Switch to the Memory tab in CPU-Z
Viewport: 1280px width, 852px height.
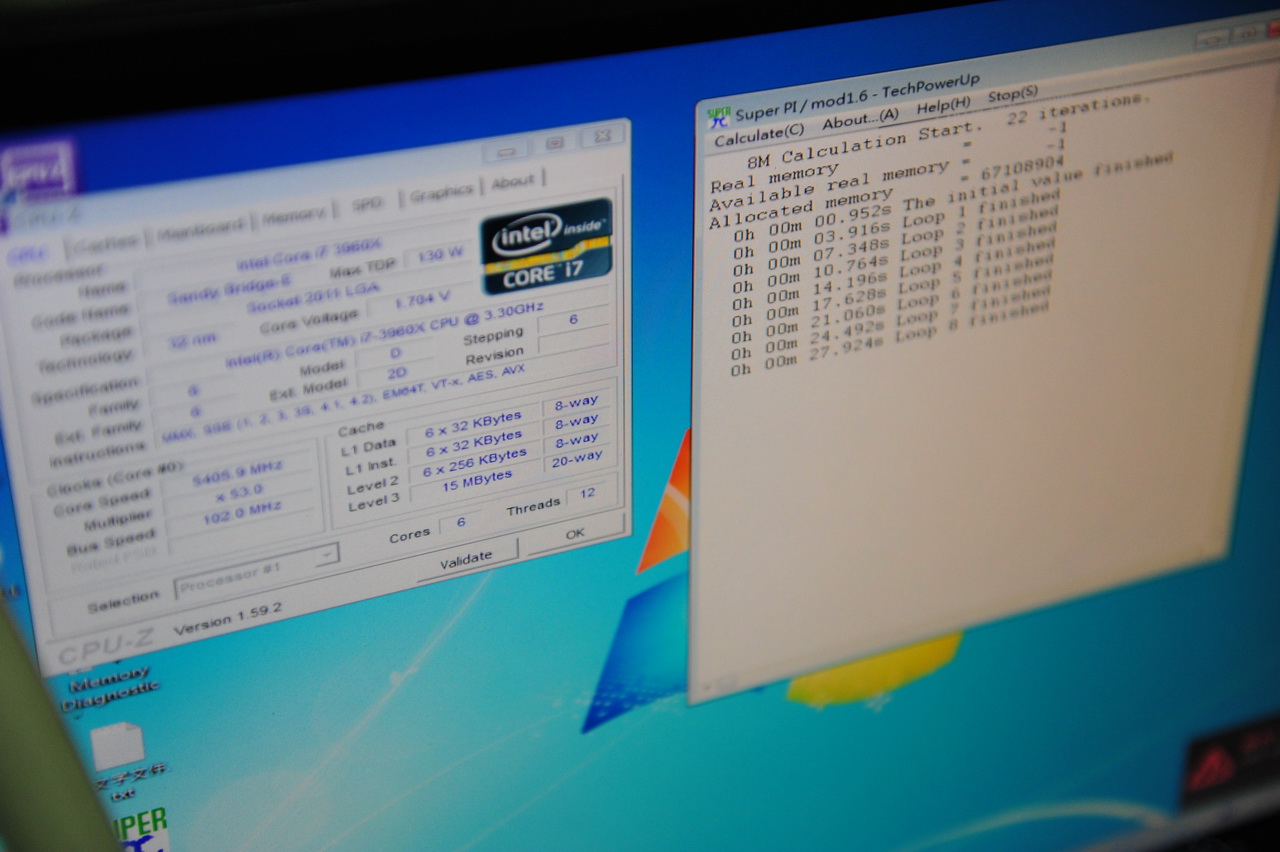[x=293, y=215]
